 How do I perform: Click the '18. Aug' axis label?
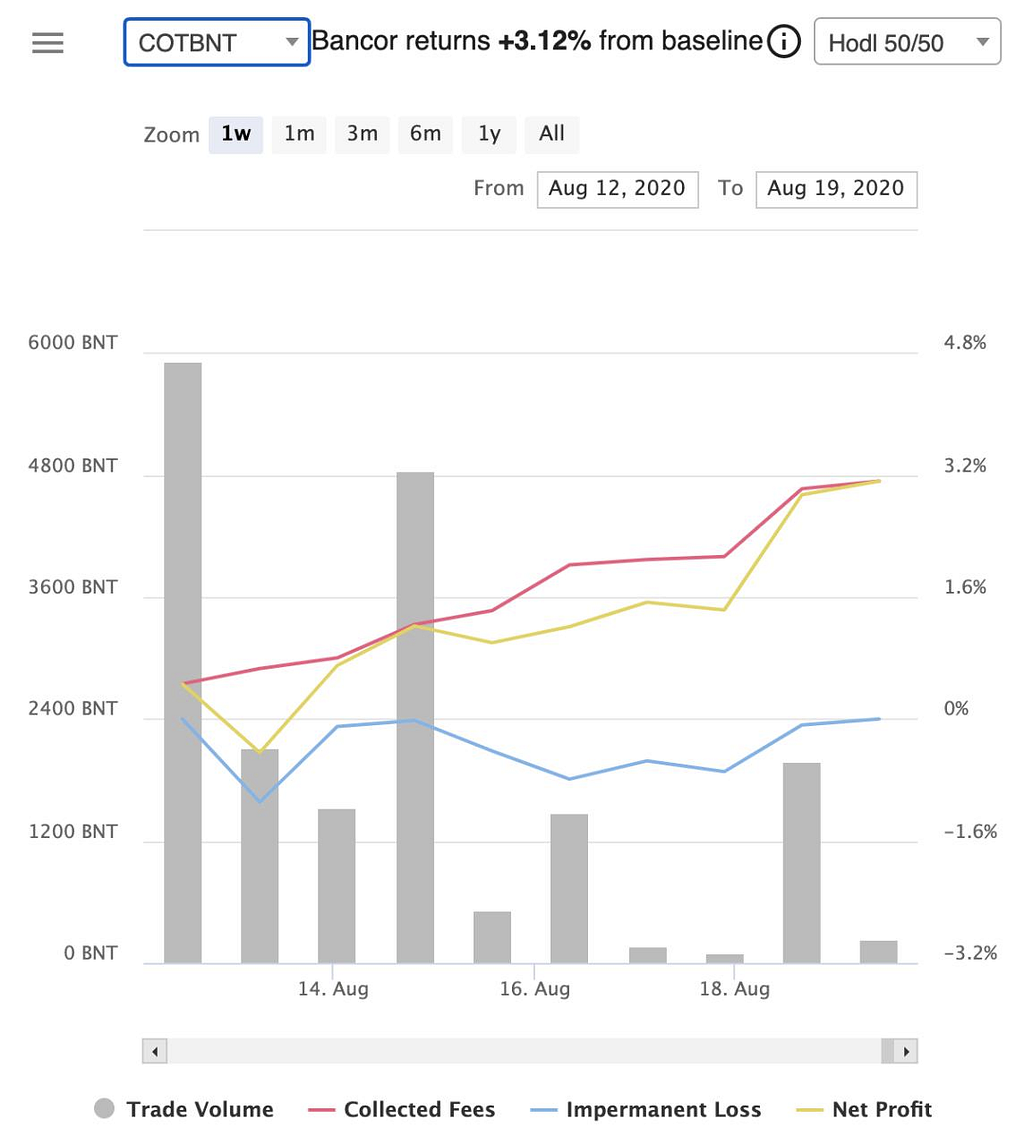pos(735,989)
